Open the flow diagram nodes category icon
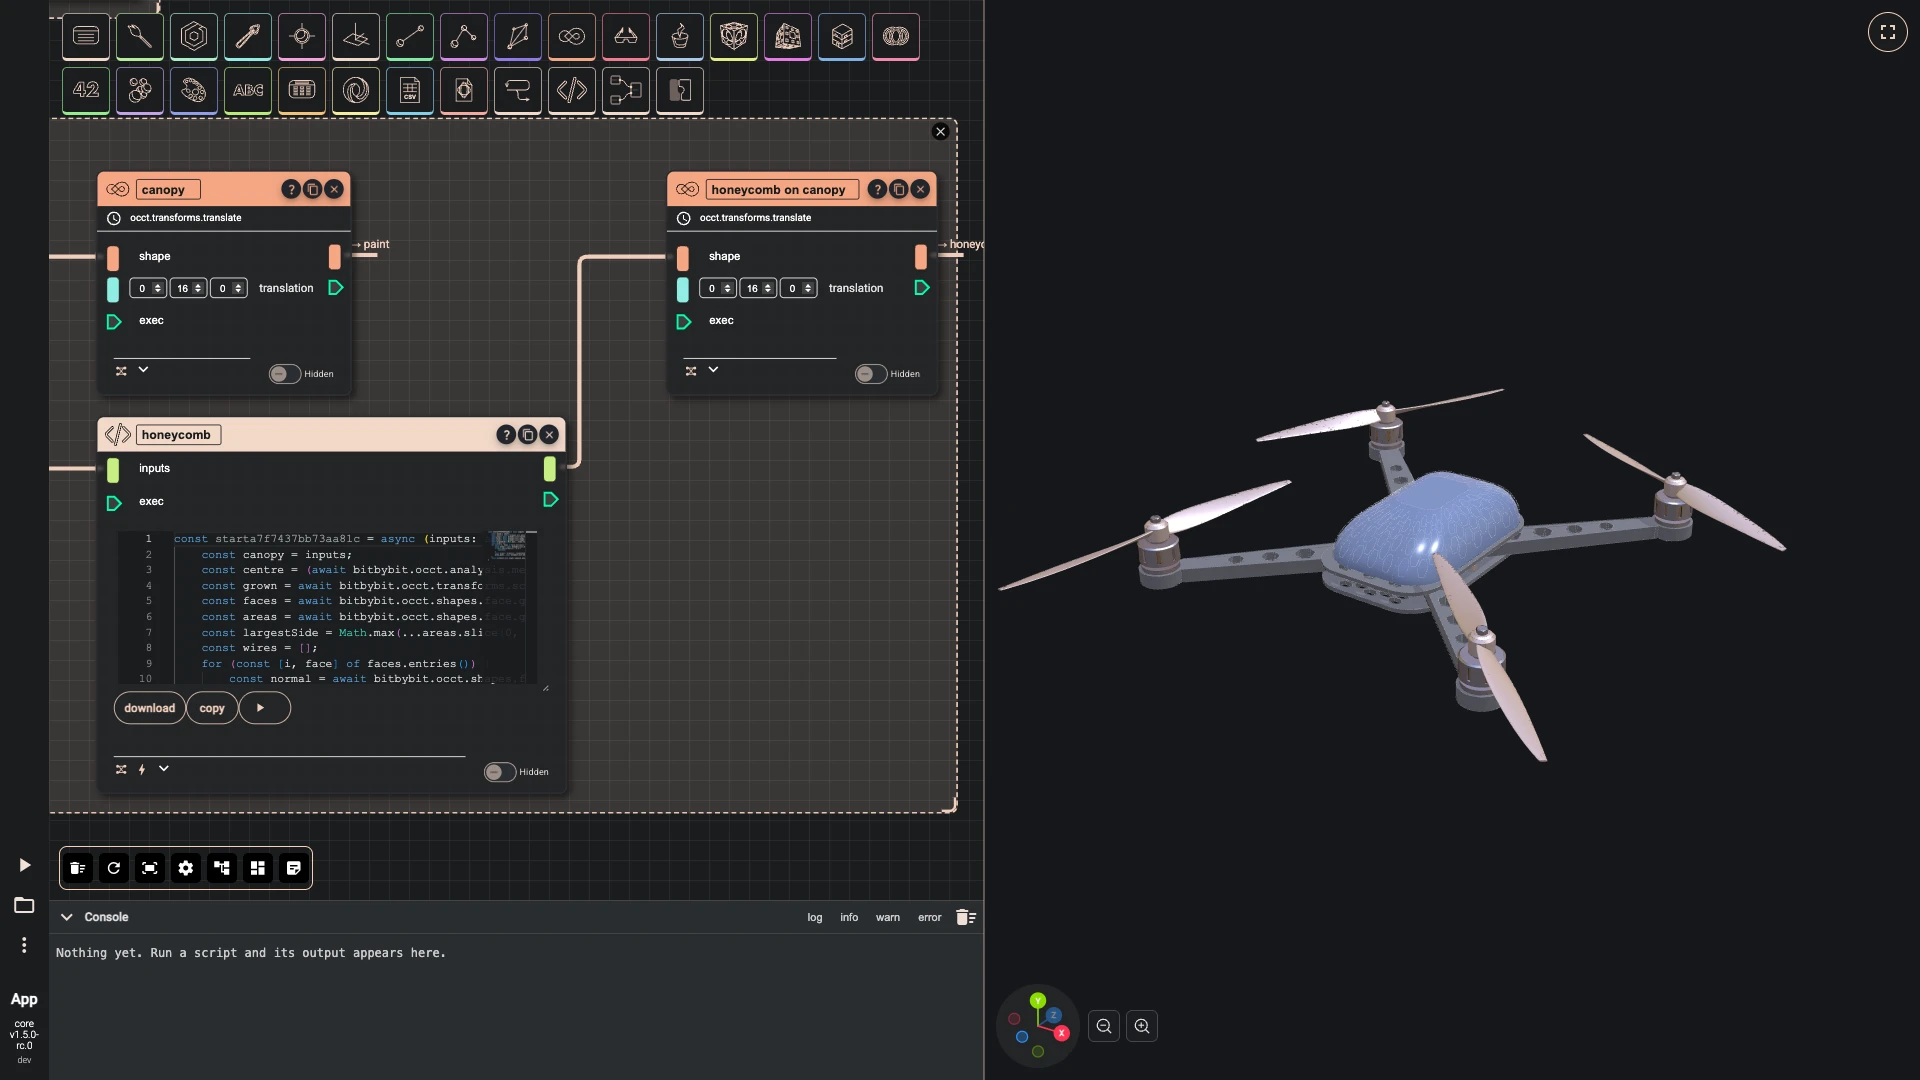Viewport: 1920px width, 1080px height. click(x=626, y=90)
